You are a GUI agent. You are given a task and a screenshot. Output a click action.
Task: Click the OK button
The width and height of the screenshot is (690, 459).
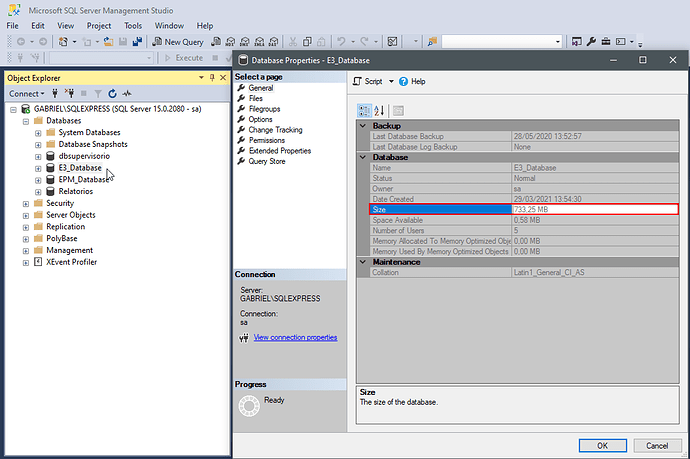(x=602, y=445)
